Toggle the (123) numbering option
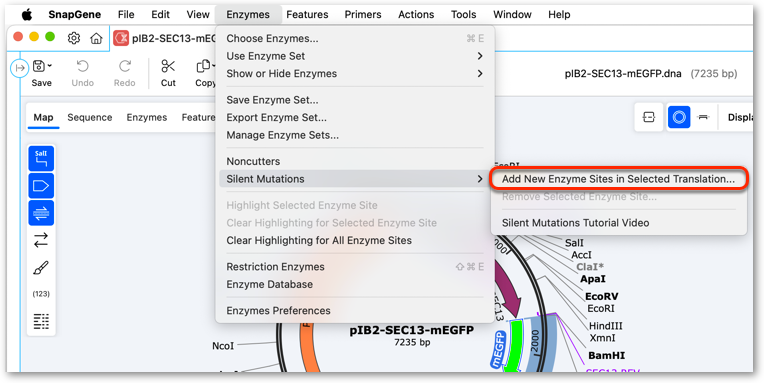Viewport: 764px width, 383px height. point(41,294)
